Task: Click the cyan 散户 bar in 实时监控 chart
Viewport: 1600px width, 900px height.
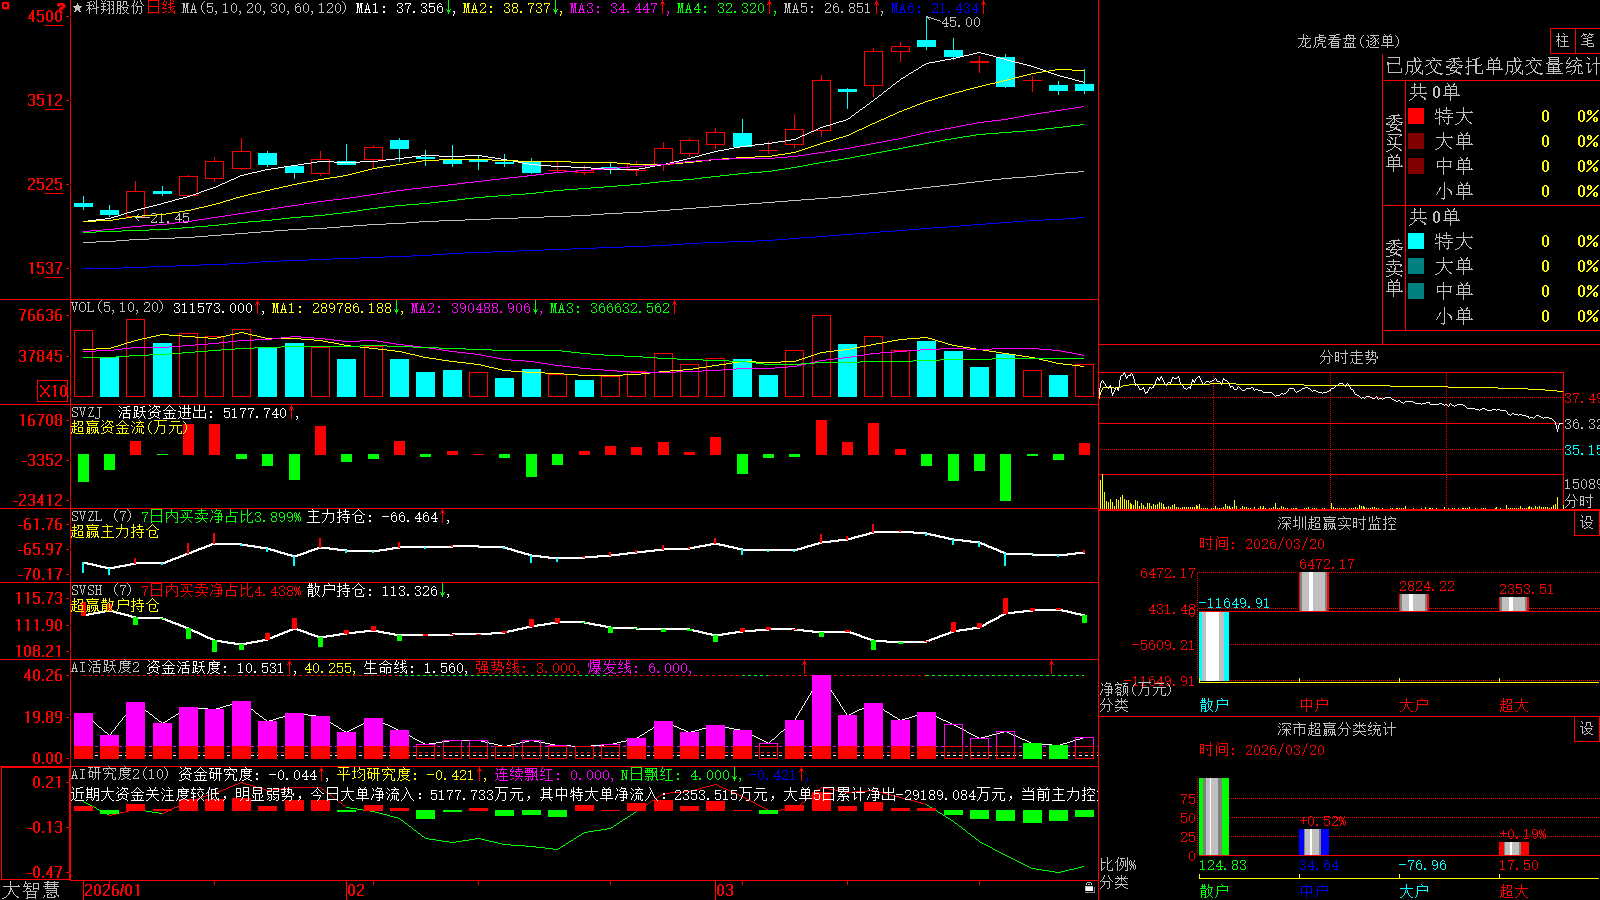Action: (1214, 646)
